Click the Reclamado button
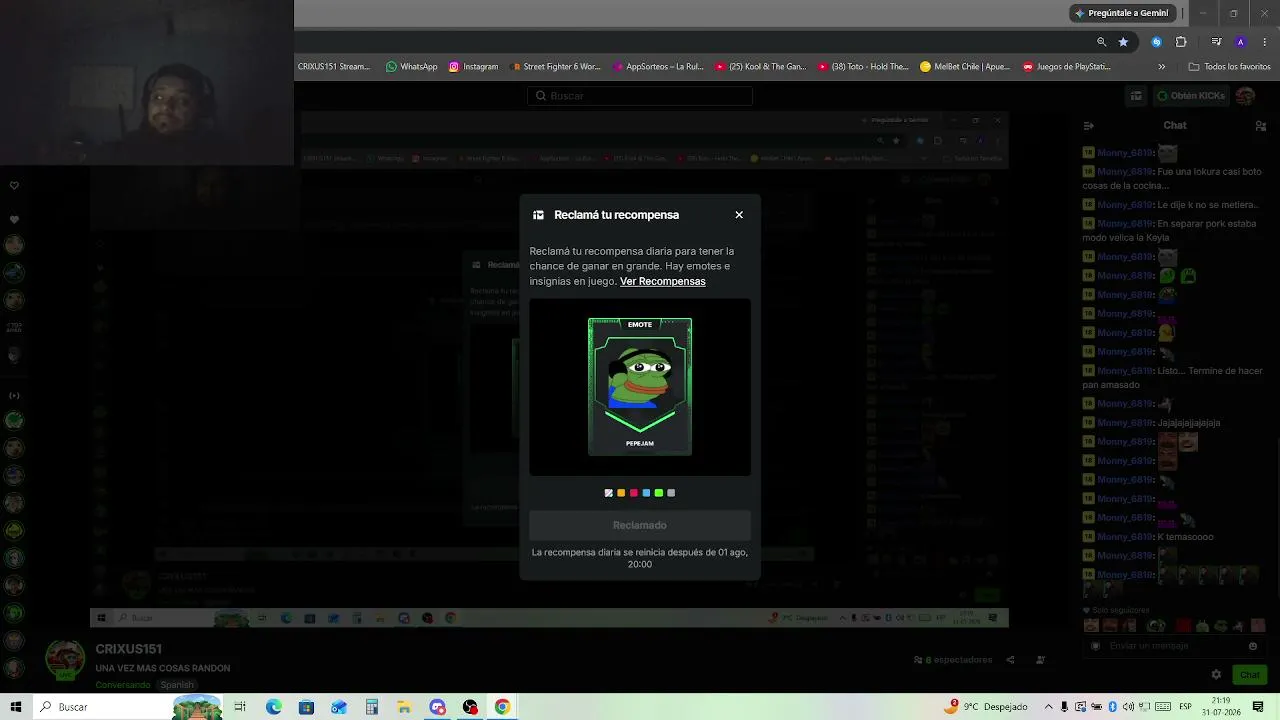The image size is (1280, 720). point(640,525)
